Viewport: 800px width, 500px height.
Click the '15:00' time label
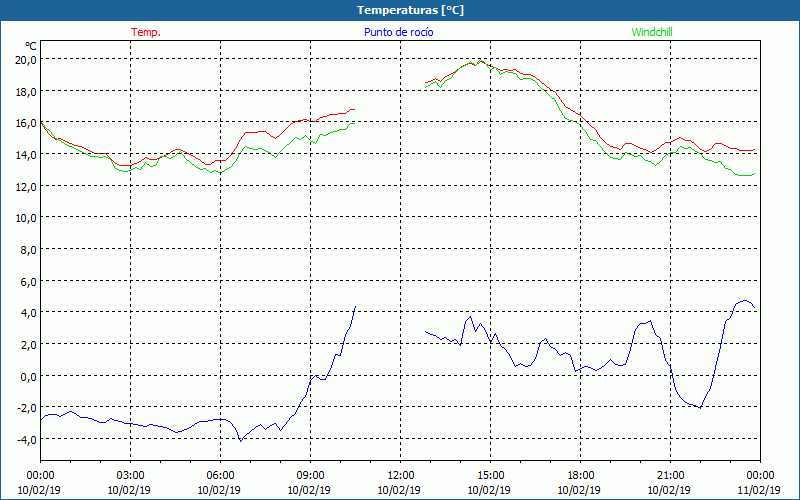tap(490, 476)
